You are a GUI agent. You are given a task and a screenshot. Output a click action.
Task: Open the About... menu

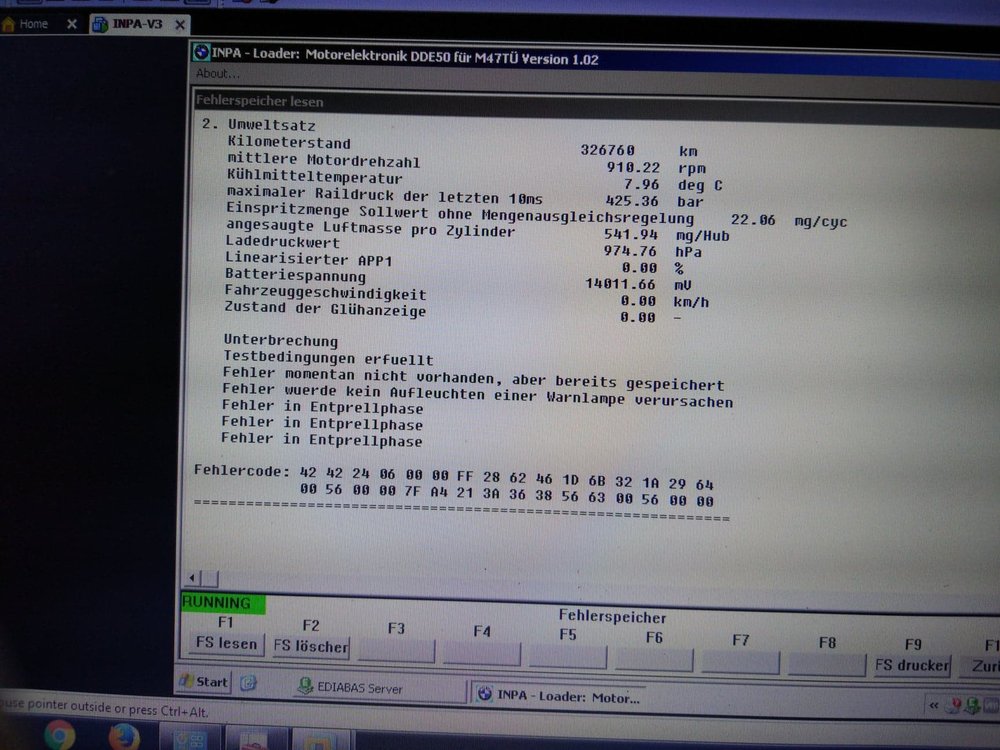pyautogui.click(x=218, y=73)
